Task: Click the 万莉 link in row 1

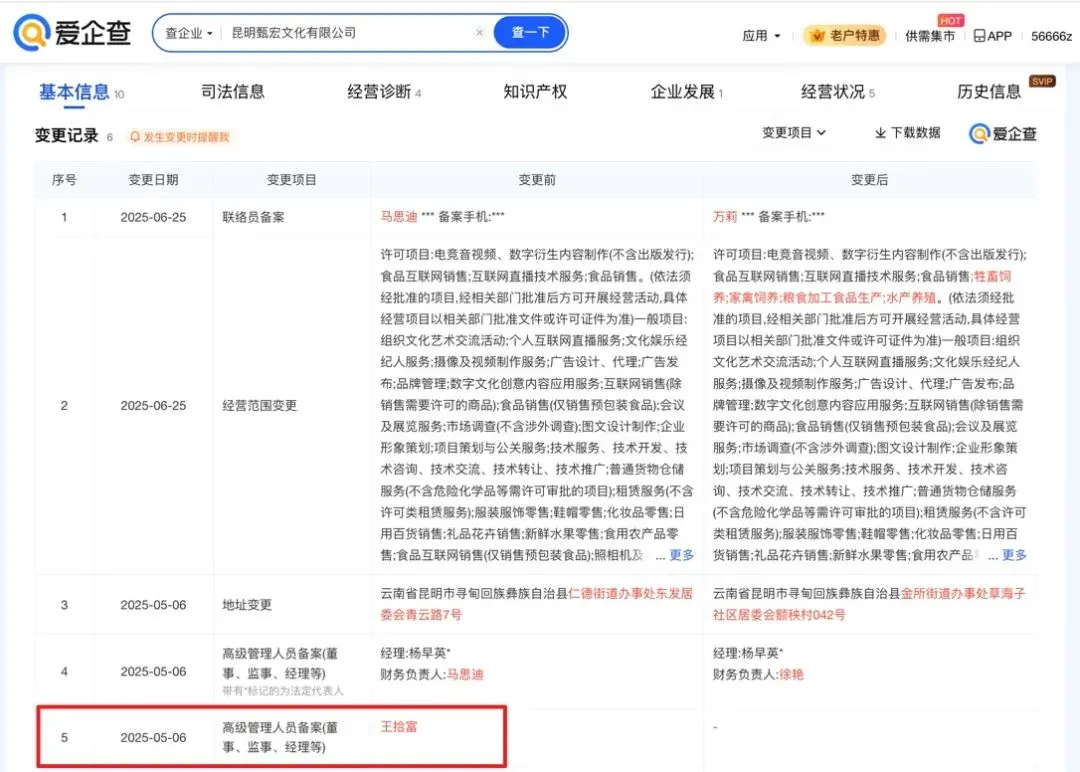Action: tap(724, 216)
